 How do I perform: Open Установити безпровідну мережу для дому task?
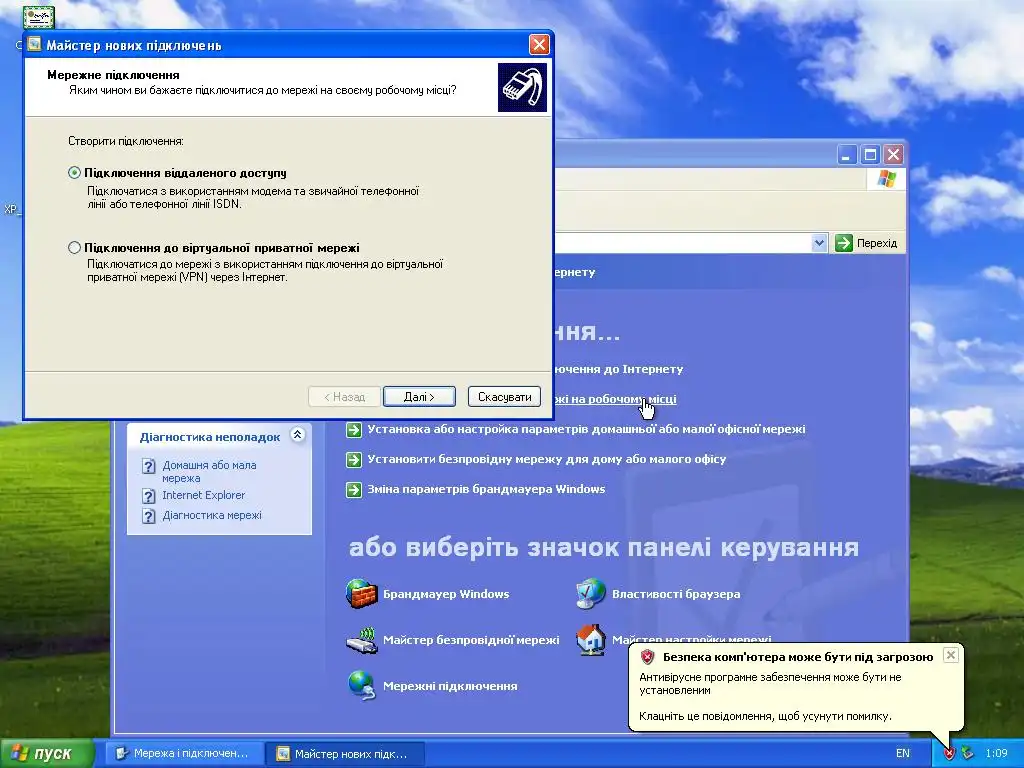coord(547,459)
